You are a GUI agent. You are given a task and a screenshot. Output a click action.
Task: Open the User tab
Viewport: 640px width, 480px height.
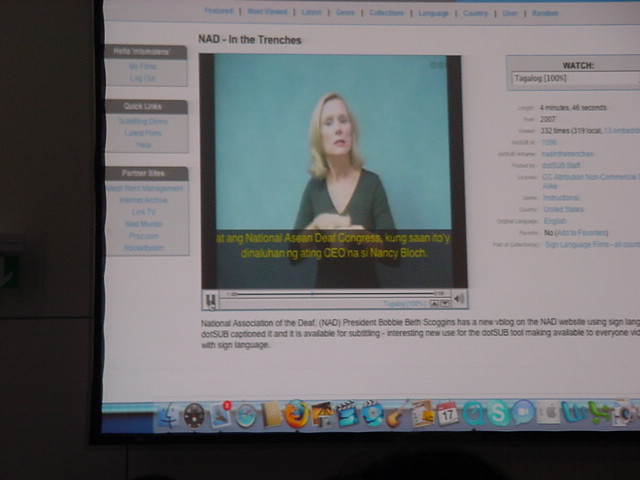[510, 13]
